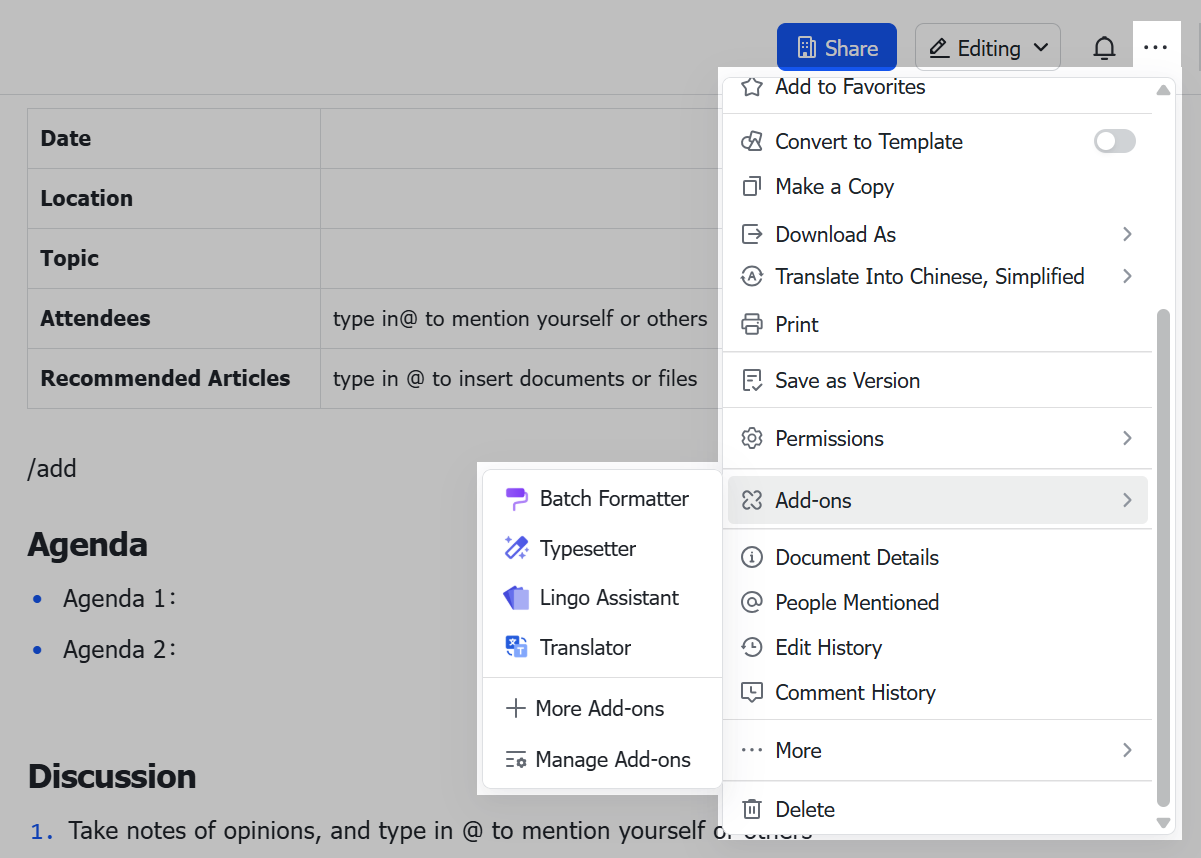Click the Typesetter magic wand icon
Image resolution: width=1201 pixels, height=858 pixels.
click(x=516, y=548)
